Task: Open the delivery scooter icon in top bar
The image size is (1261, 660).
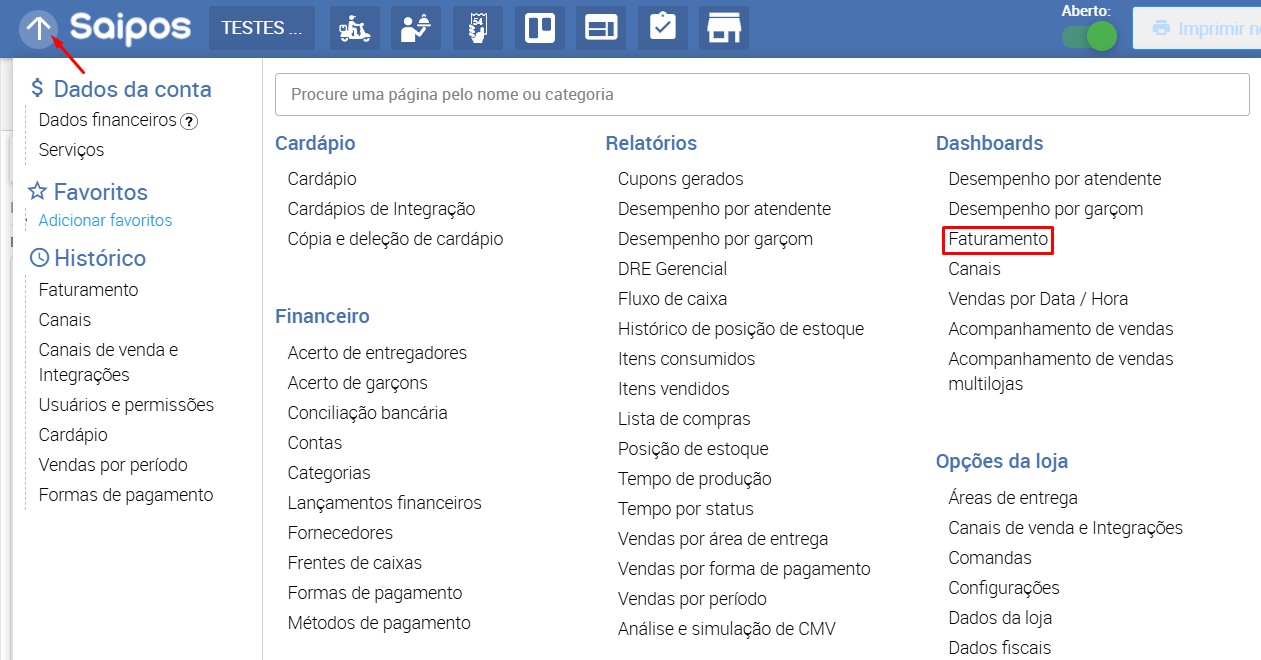Action: [355, 28]
